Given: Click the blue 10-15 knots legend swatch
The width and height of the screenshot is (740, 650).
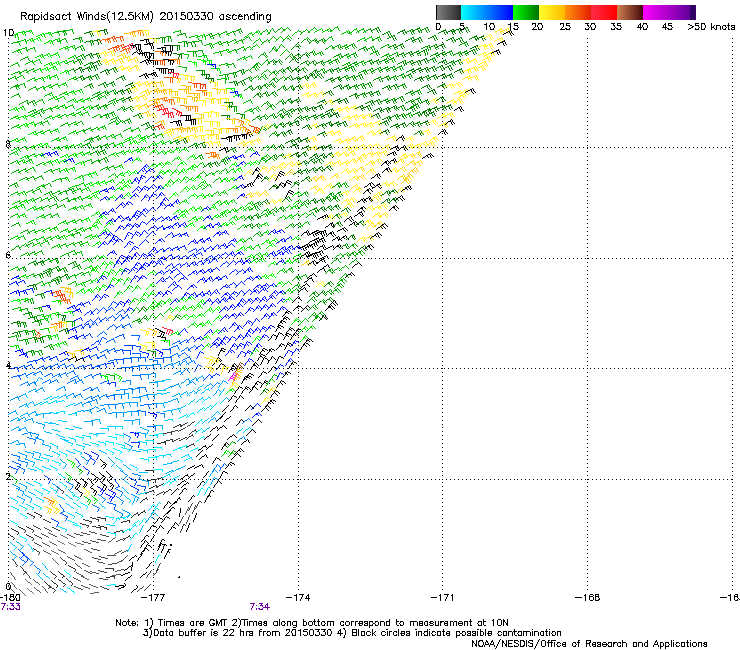Looking at the screenshot, I should pyautogui.click(x=500, y=12).
